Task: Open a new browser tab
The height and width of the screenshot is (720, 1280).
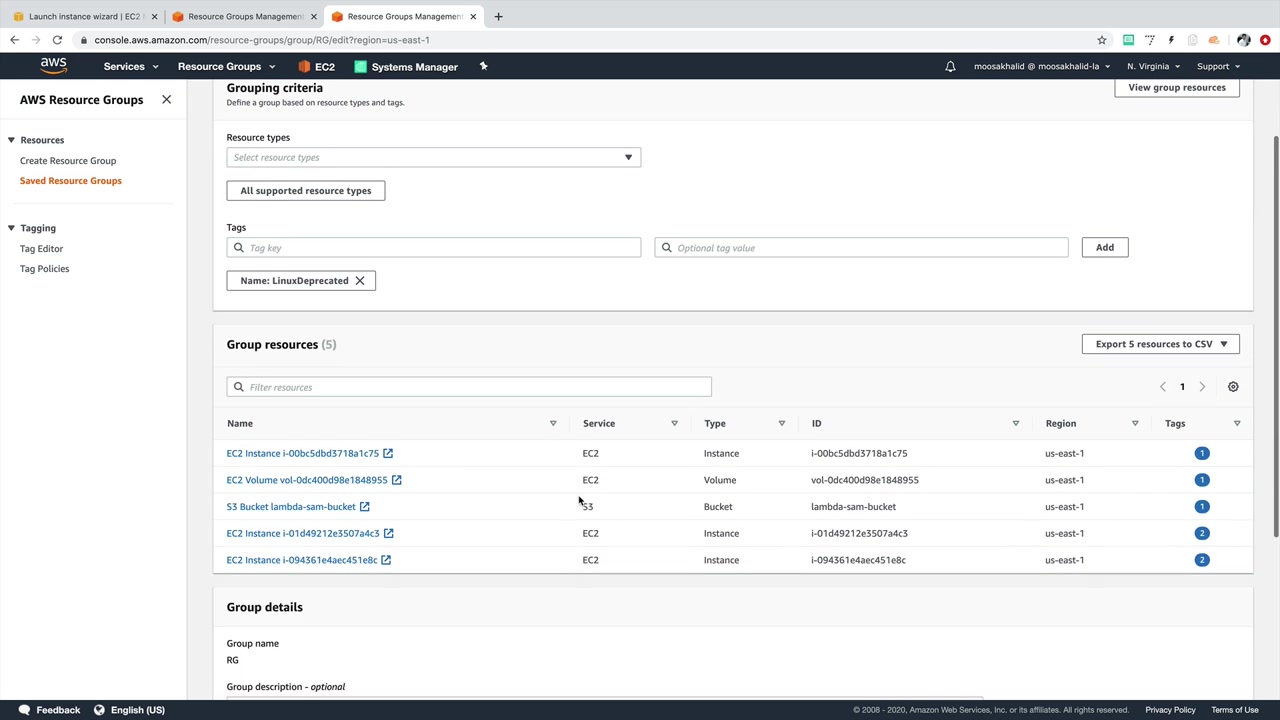Action: tap(498, 16)
